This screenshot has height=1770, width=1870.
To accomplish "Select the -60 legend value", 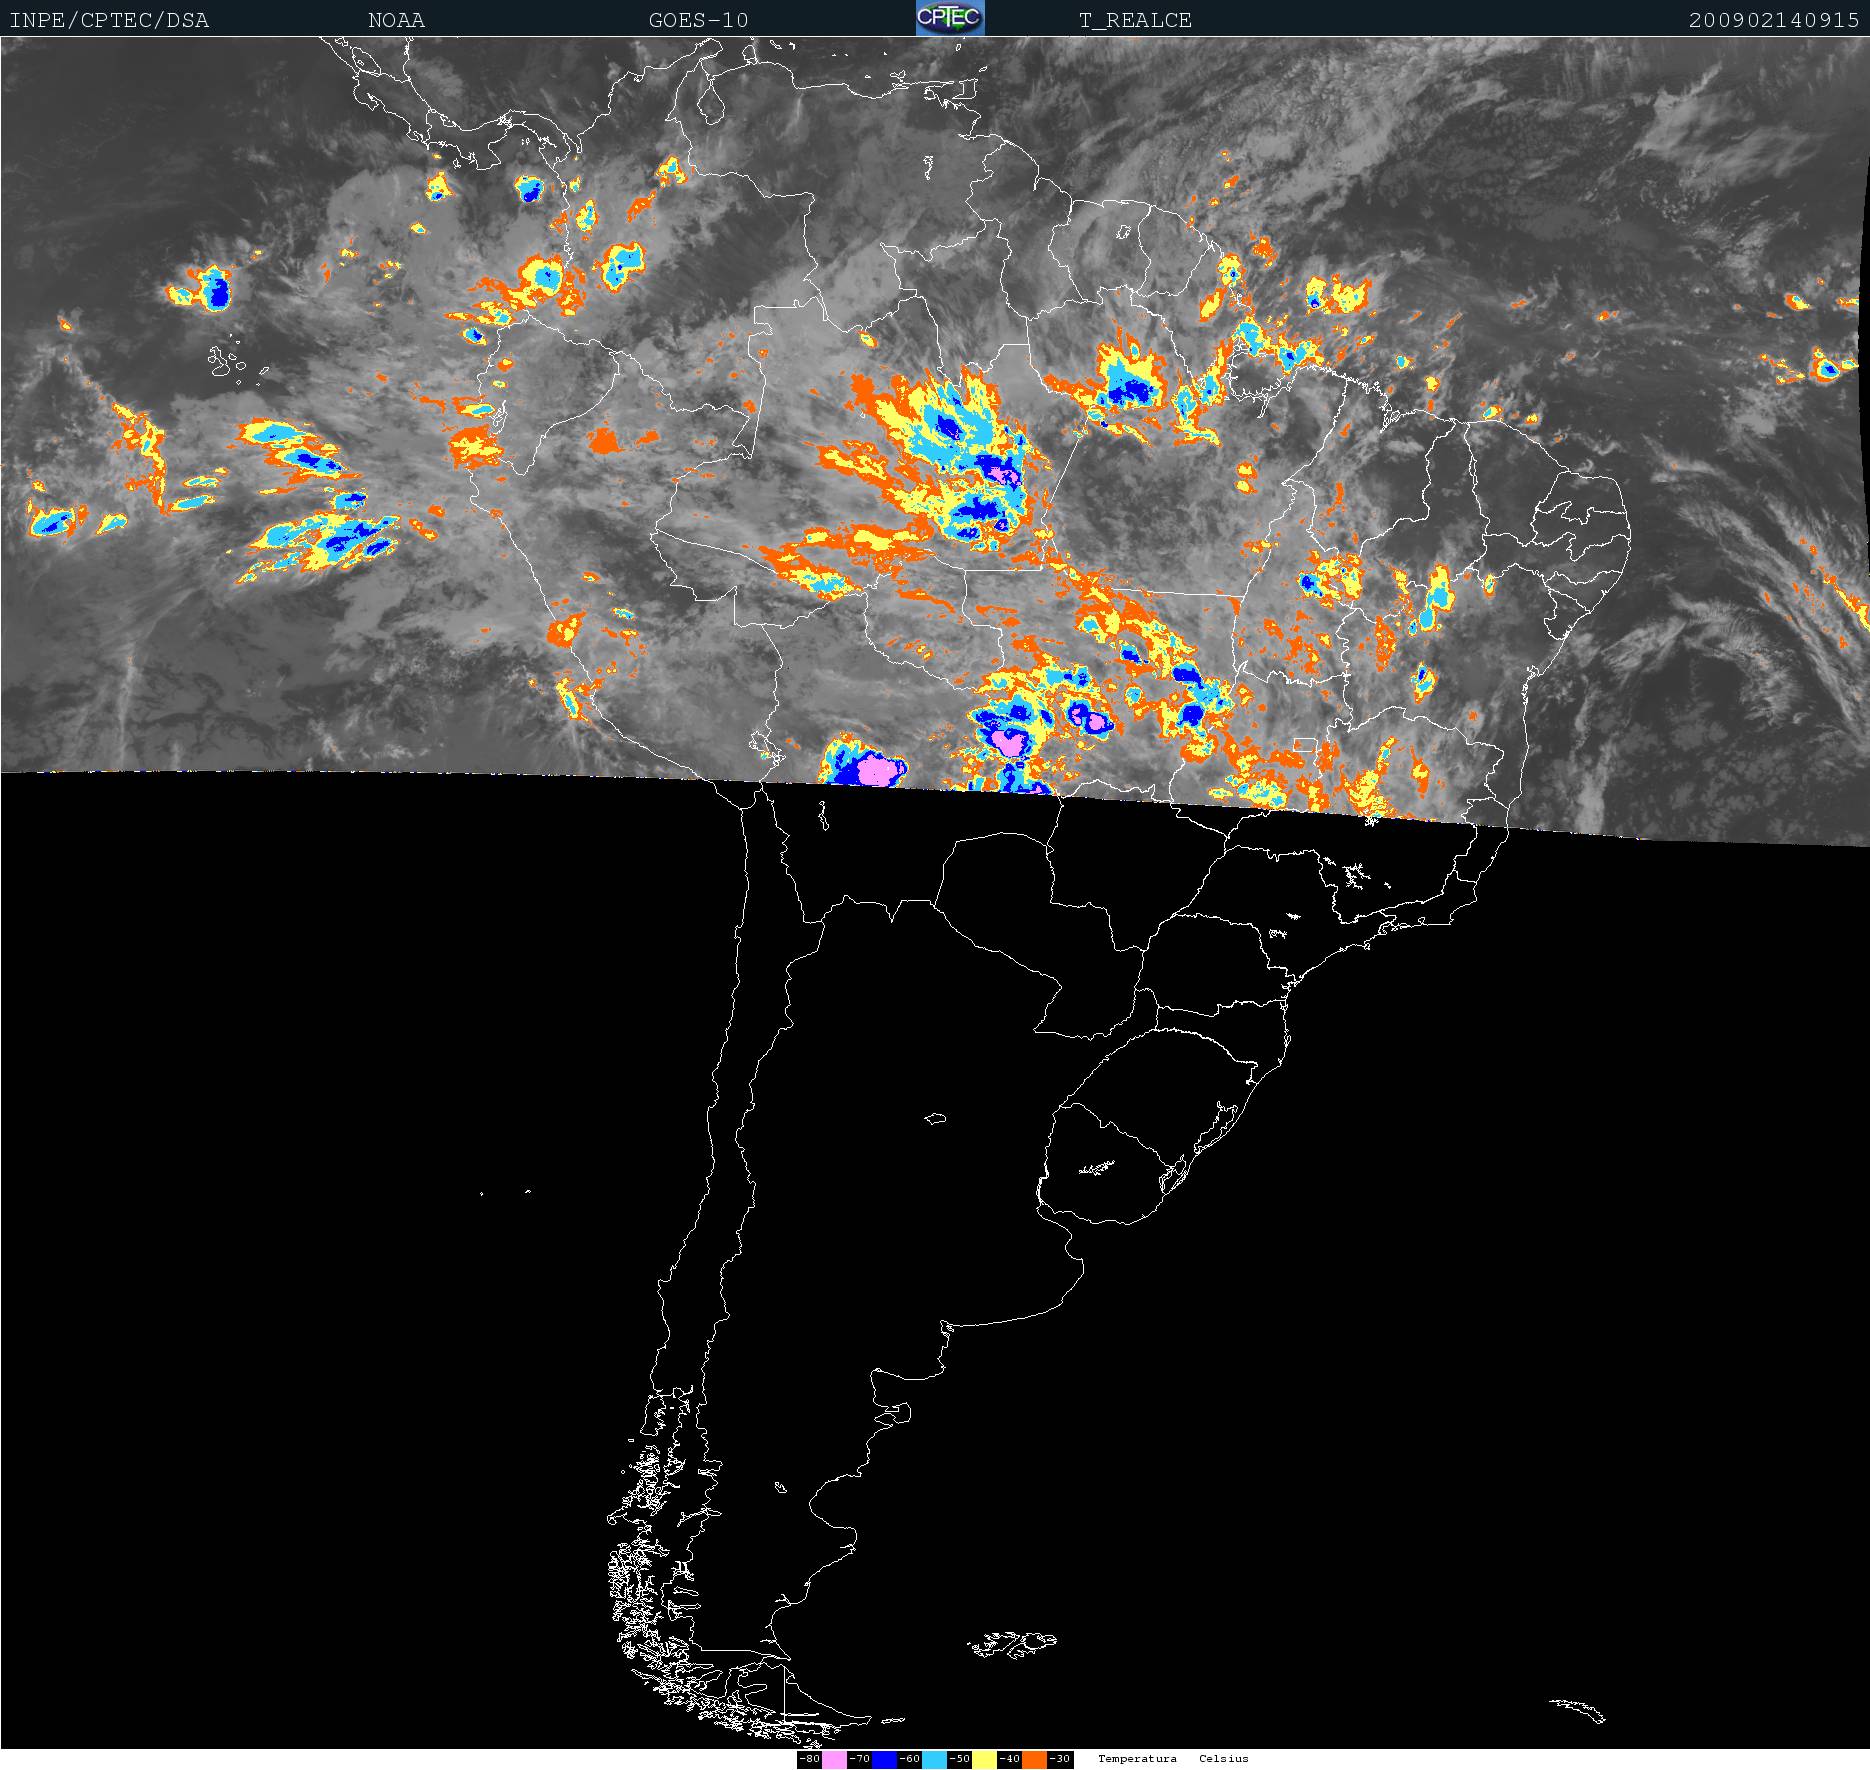I will click(909, 1759).
